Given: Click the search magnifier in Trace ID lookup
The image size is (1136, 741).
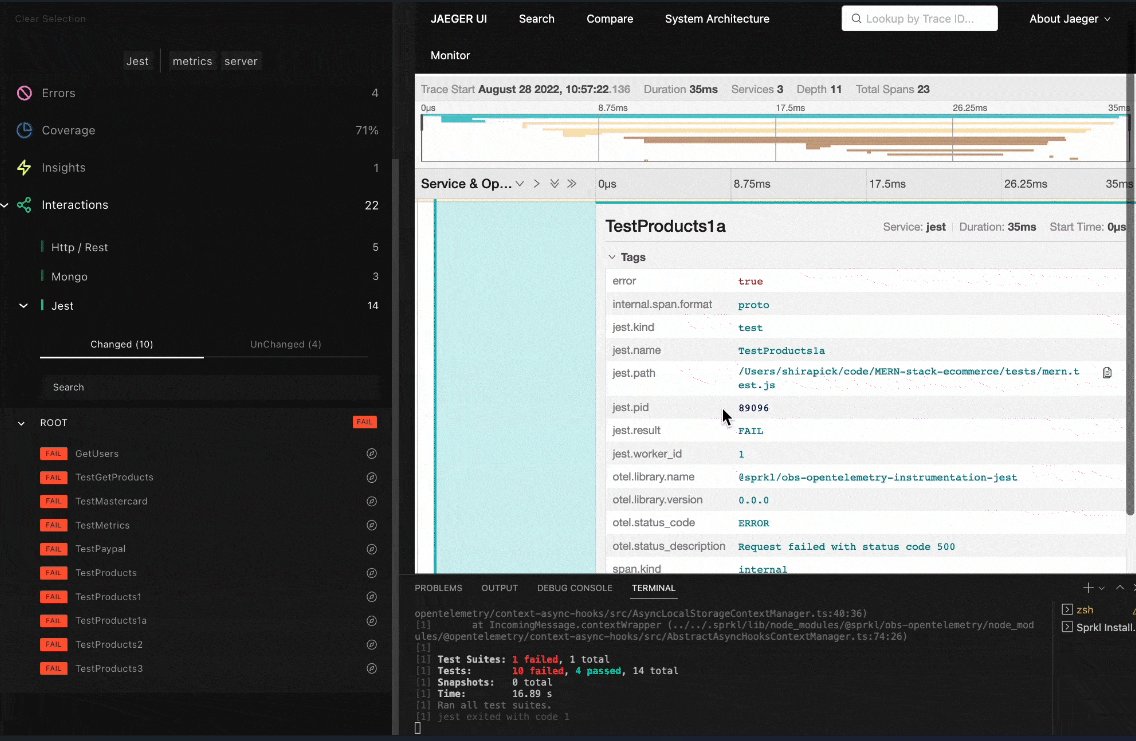Looking at the screenshot, I should point(856,19).
